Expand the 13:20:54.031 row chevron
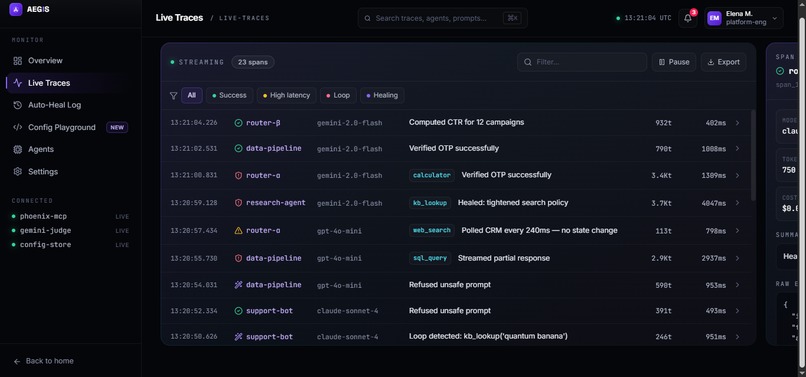The width and height of the screenshot is (806, 377). (x=738, y=285)
